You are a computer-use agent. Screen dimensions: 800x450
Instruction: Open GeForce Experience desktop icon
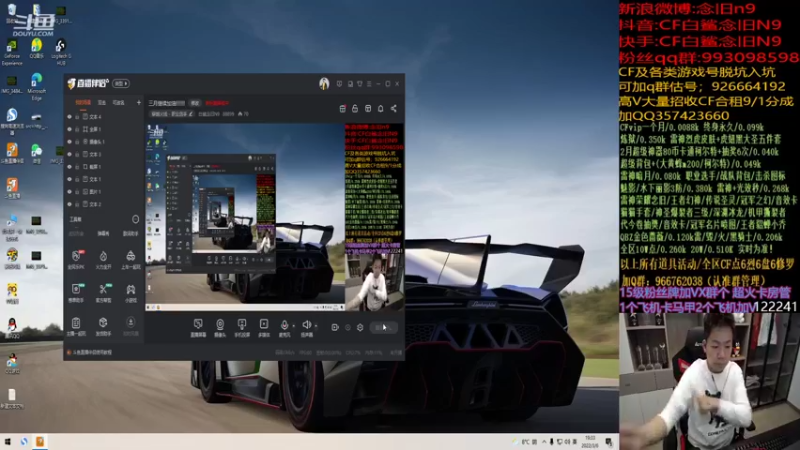point(12,53)
